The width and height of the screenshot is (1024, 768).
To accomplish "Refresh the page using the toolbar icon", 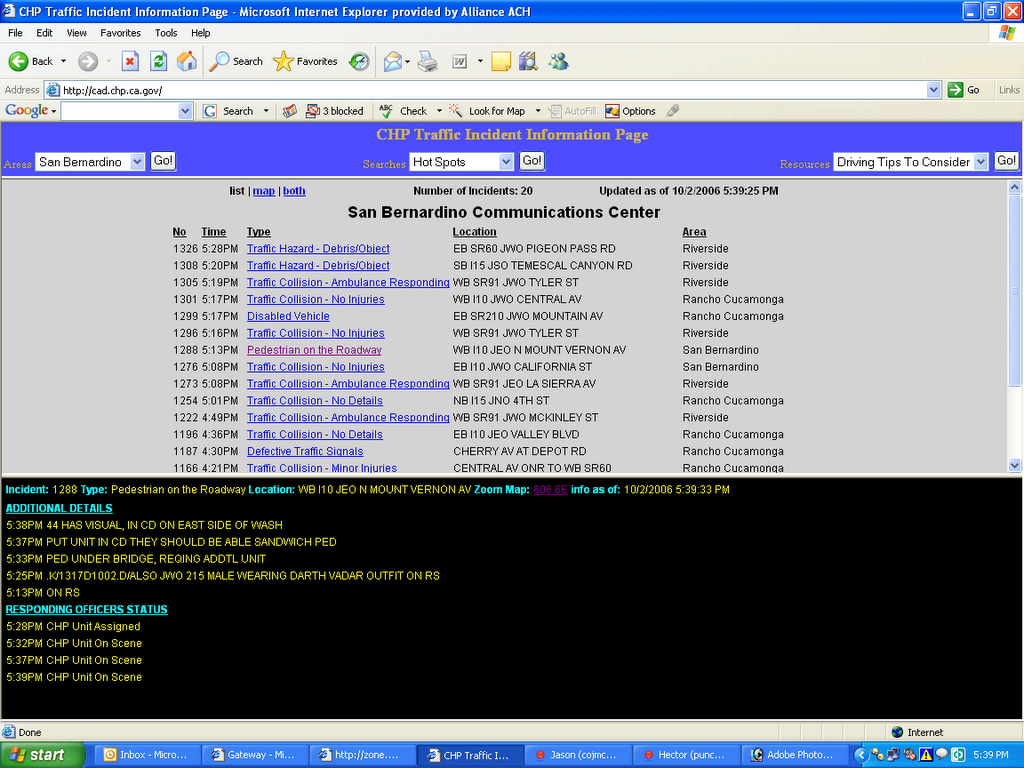I will 158,62.
